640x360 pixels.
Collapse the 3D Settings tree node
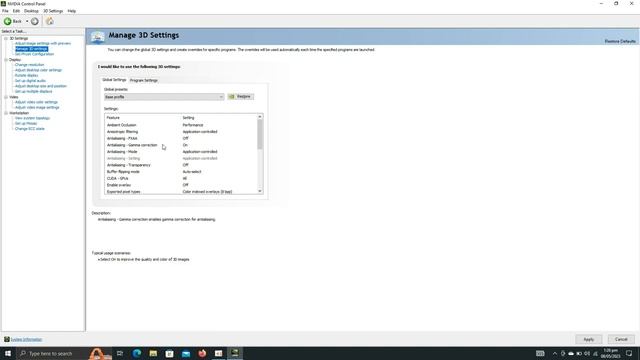tap(6, 38)
